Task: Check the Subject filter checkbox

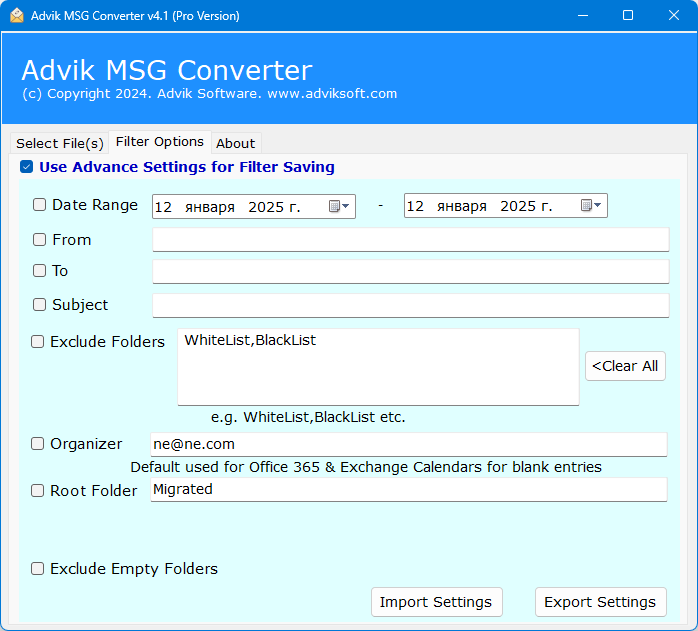Action: tap(40, 305)
